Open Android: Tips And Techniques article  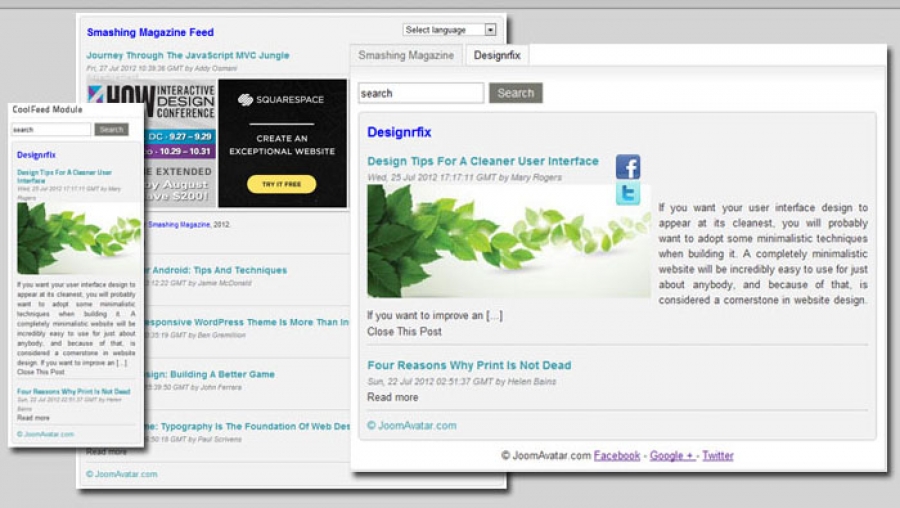coord(216,270)
